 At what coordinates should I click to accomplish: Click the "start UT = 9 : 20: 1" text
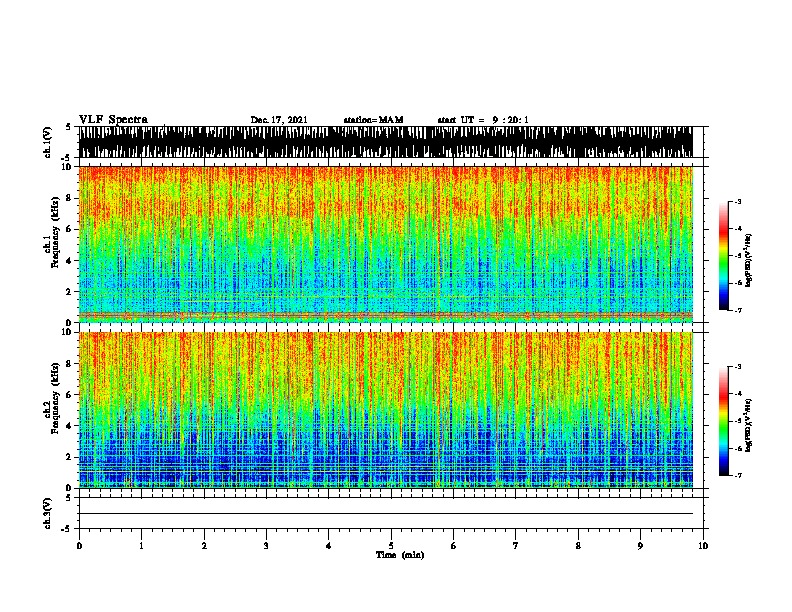tap(483, 120)
